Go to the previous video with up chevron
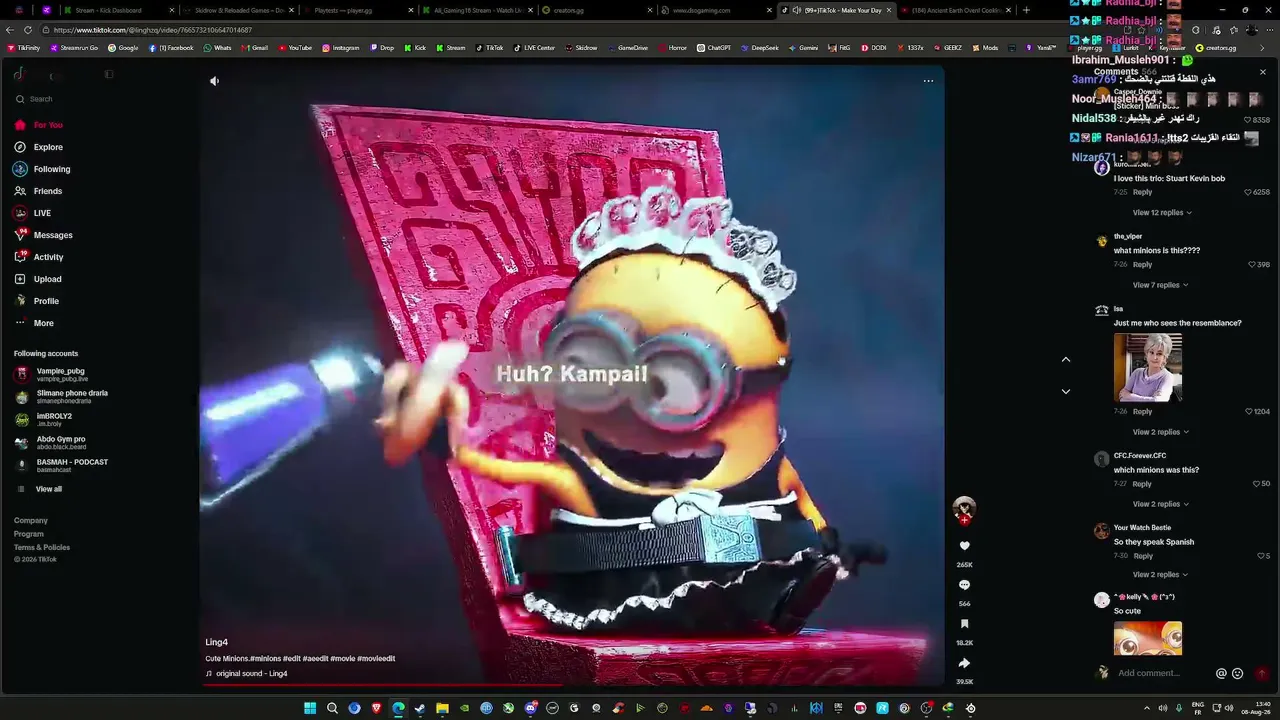Viewport: 1280px width, 720px height. [1066, 359]
